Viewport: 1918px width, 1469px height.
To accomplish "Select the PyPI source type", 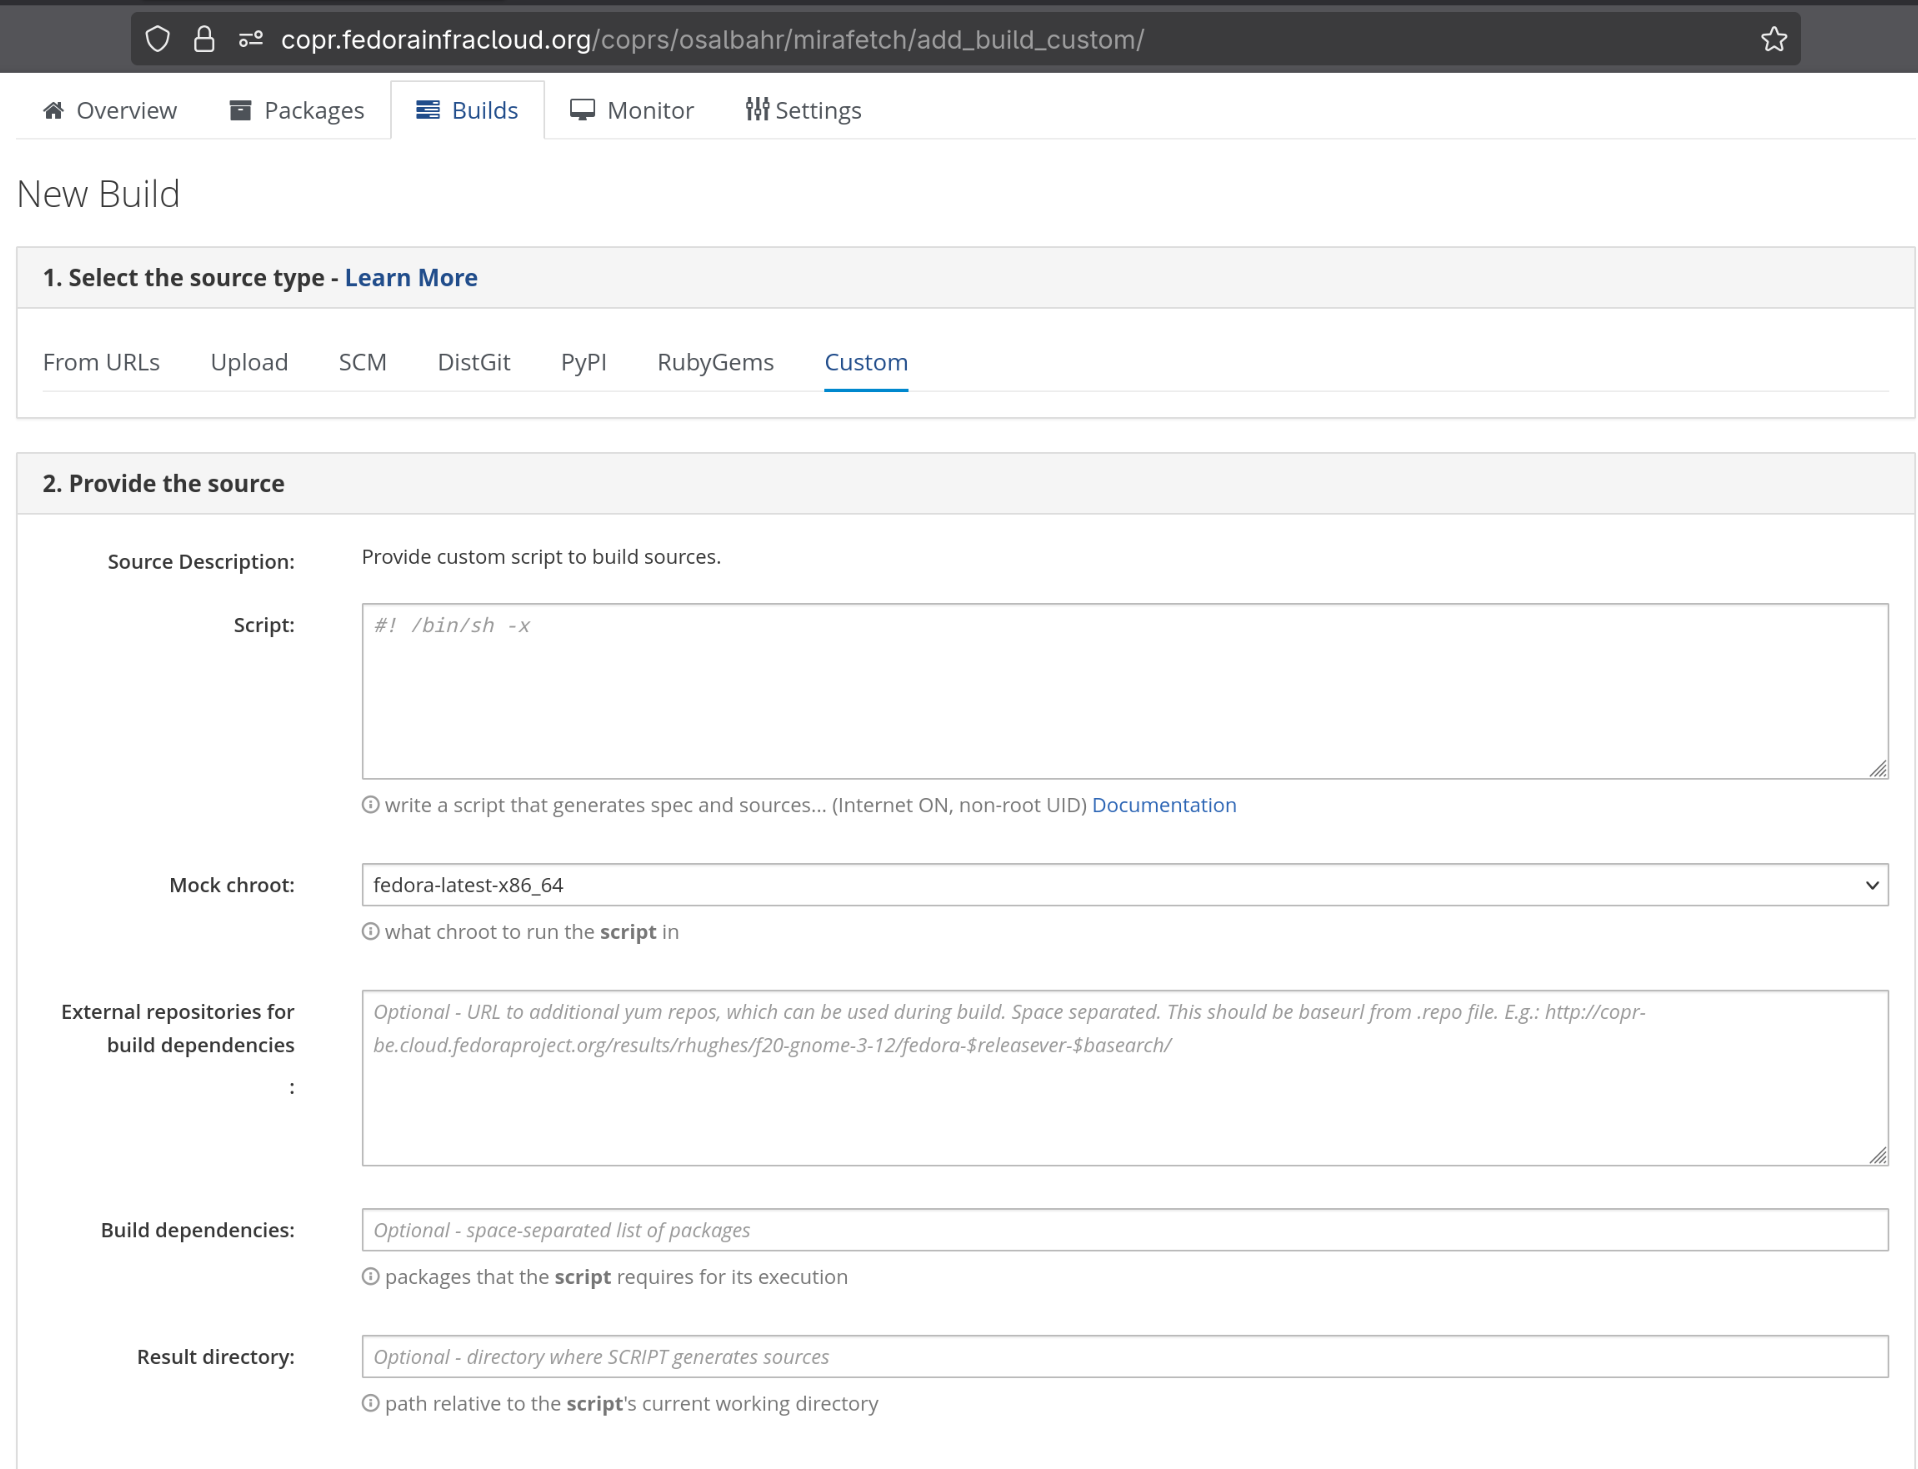I will [x=583, y=362].
